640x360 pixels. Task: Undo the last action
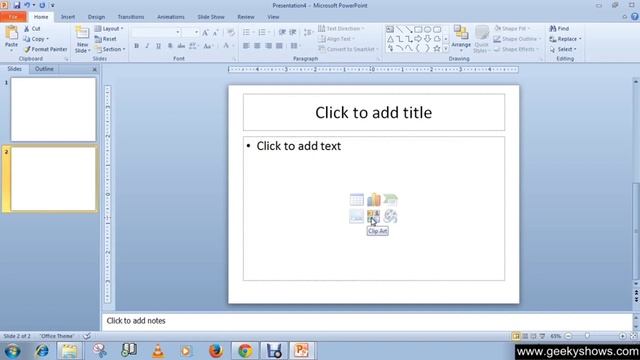pyautogui.click(x=27, y=5)
